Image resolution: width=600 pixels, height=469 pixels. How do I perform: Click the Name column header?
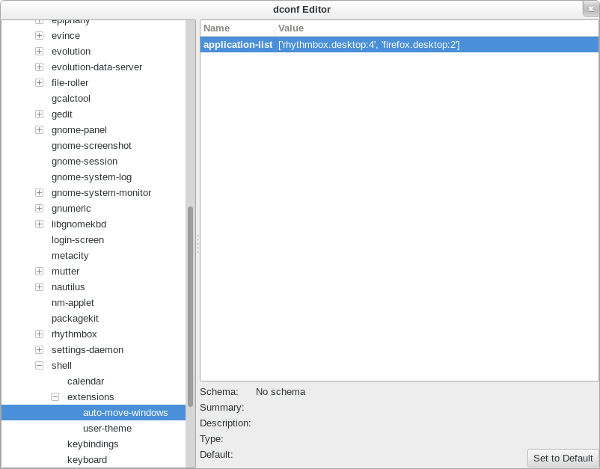click(217, 28)
